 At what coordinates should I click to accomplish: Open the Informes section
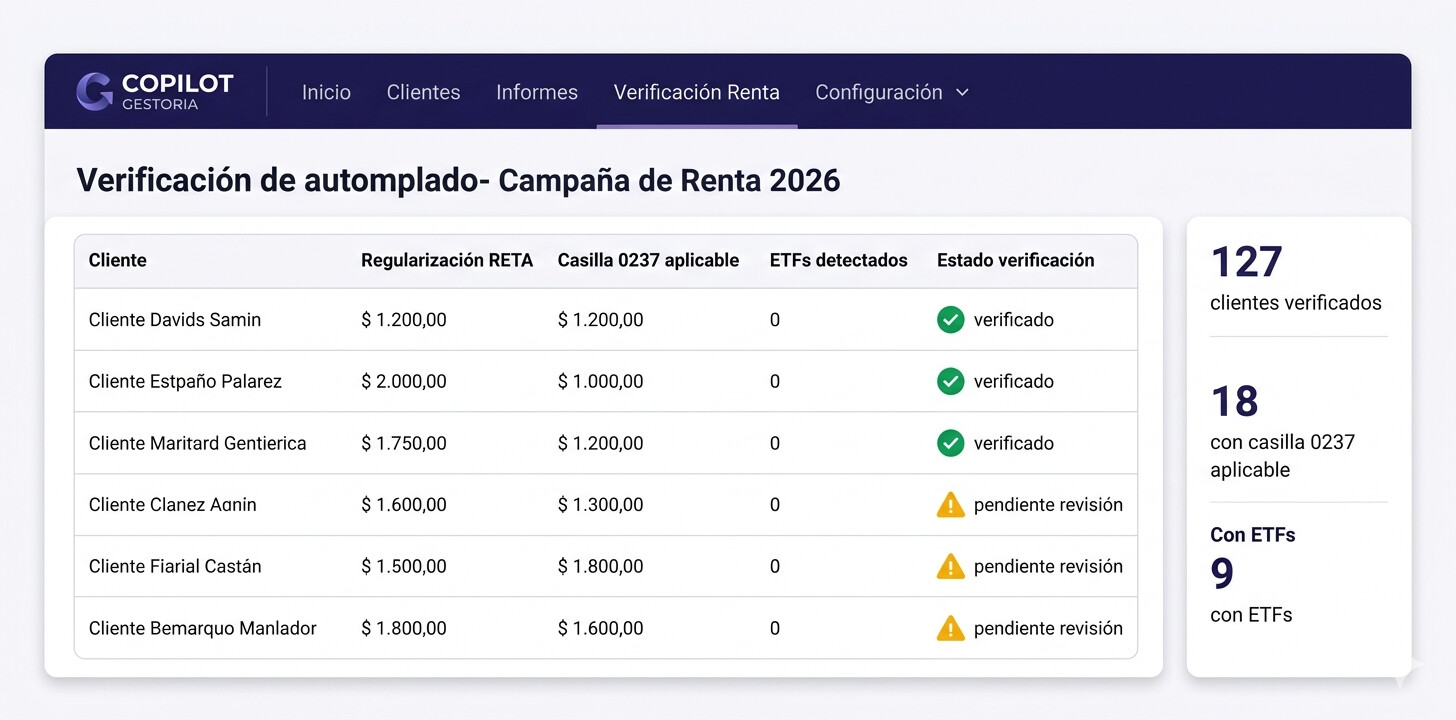click(537, 92)
